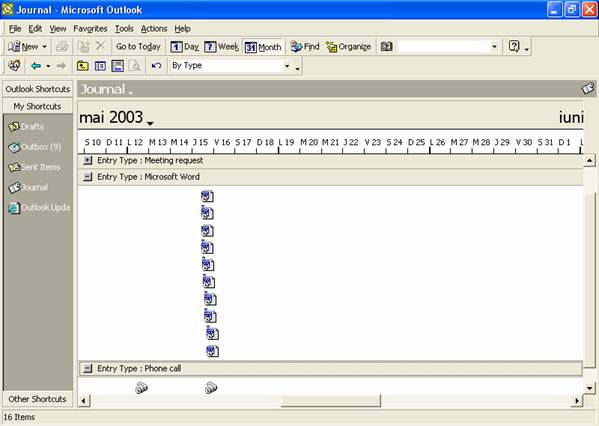Open the Sent Items shortcut

pyautogui.click(x=34, y=167)
